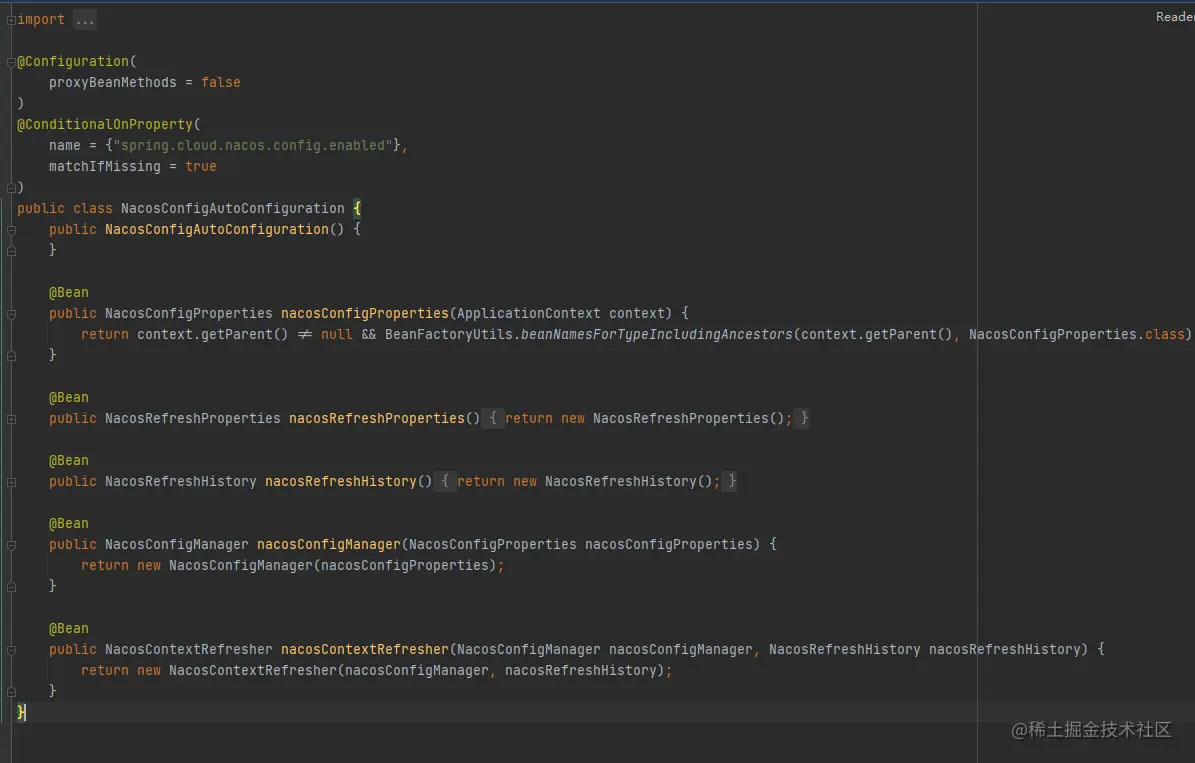This screenshot has width=1195, height=763.
Task: Collapse the nacosConfigProperties method fold marker
Action: 11,313
